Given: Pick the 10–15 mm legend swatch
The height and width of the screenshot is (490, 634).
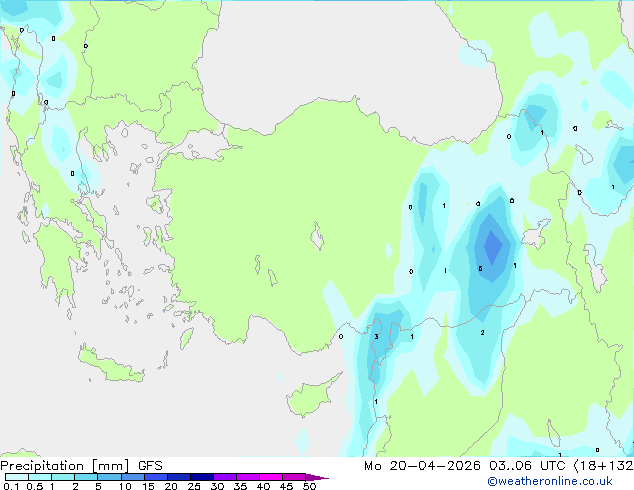Looking at the screenshot, I should pyautogui.click(x=133, y=477).
